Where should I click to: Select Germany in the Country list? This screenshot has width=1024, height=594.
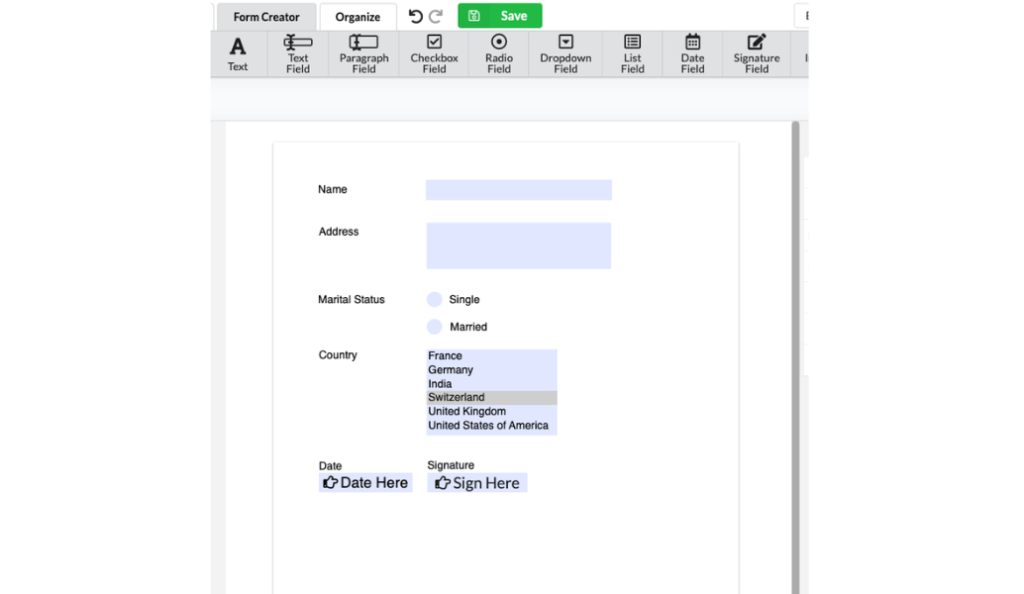450,369
